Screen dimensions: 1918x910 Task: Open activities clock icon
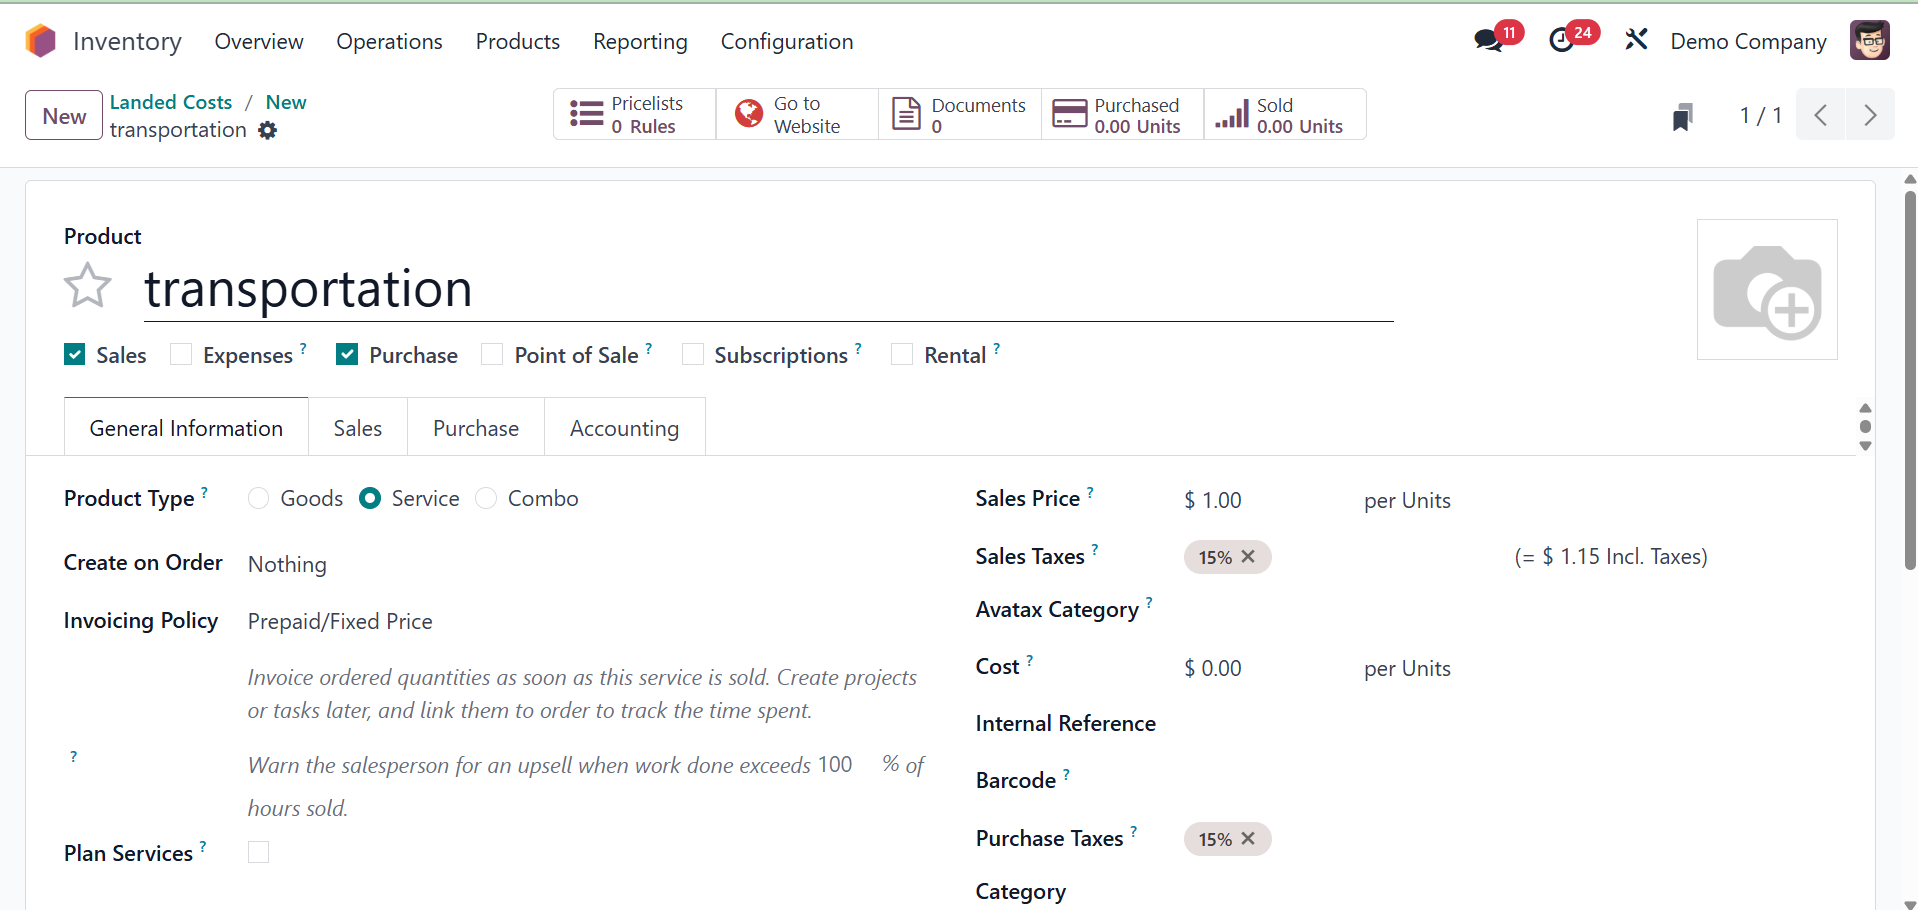(x=1561, y=41)
